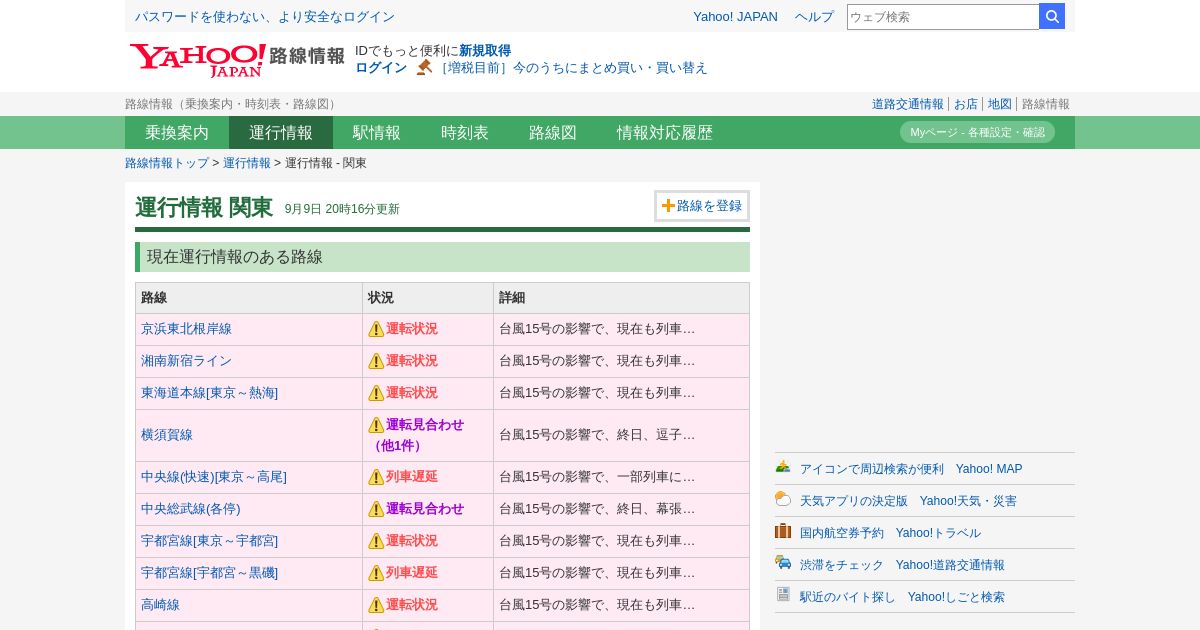The image size is (1200, 630).
Task: Open 駅近のバイト探し Yahoo!しごと検索 link
Action: [x=902, y=597]
